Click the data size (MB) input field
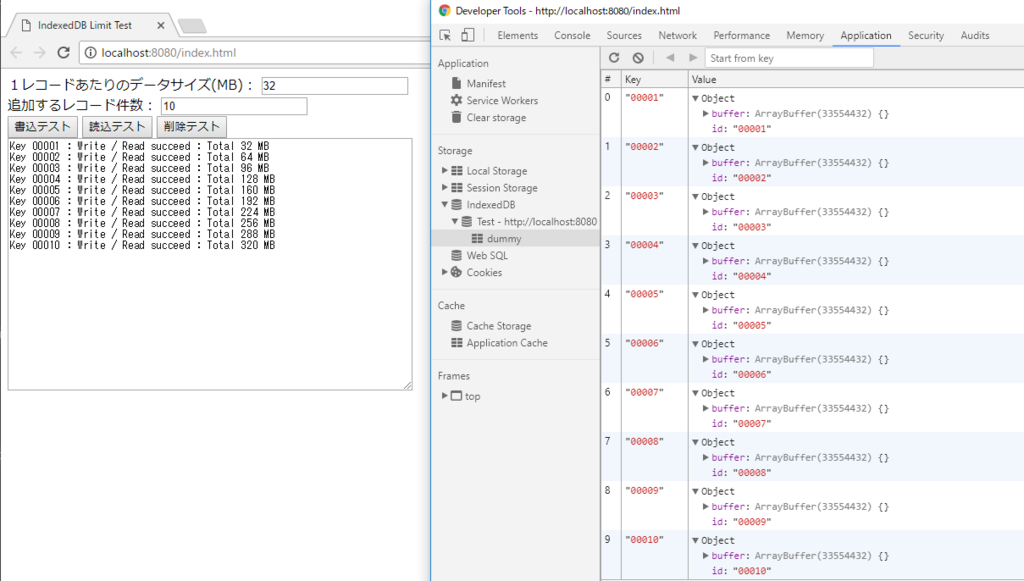 334,86
